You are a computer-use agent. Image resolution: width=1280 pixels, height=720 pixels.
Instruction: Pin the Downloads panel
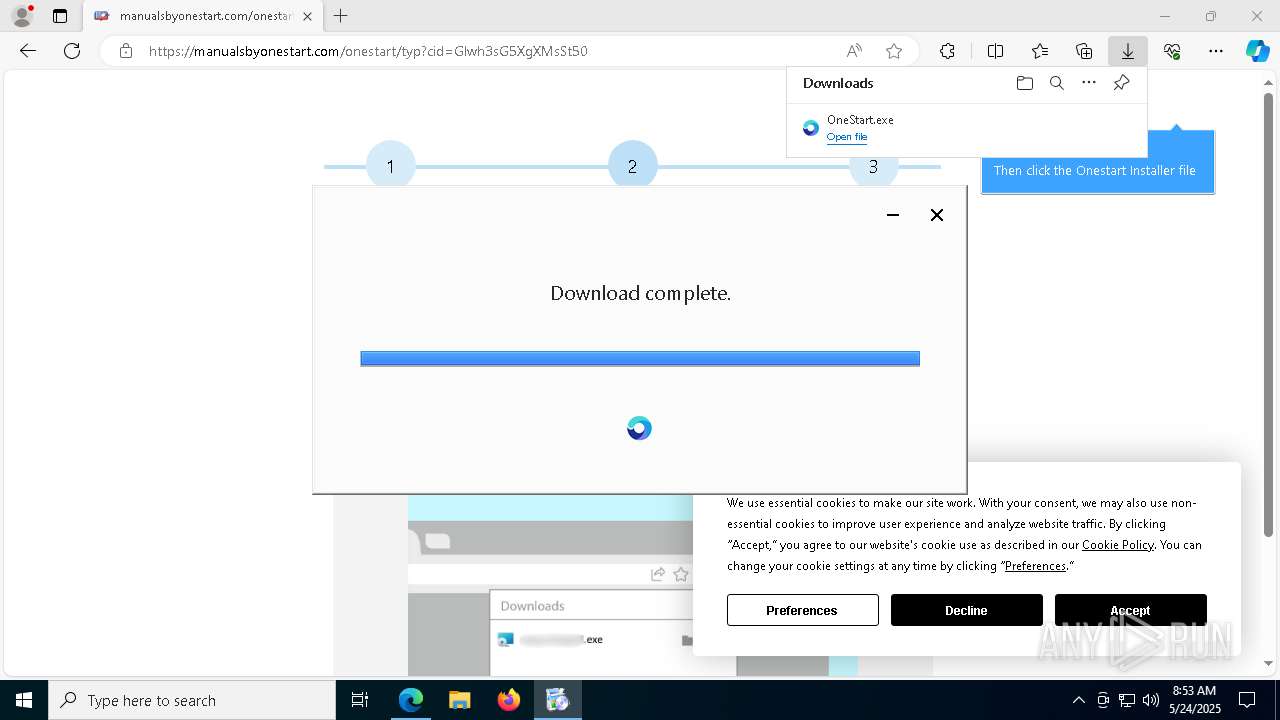pyautogui.click(x=1122, y=83)
